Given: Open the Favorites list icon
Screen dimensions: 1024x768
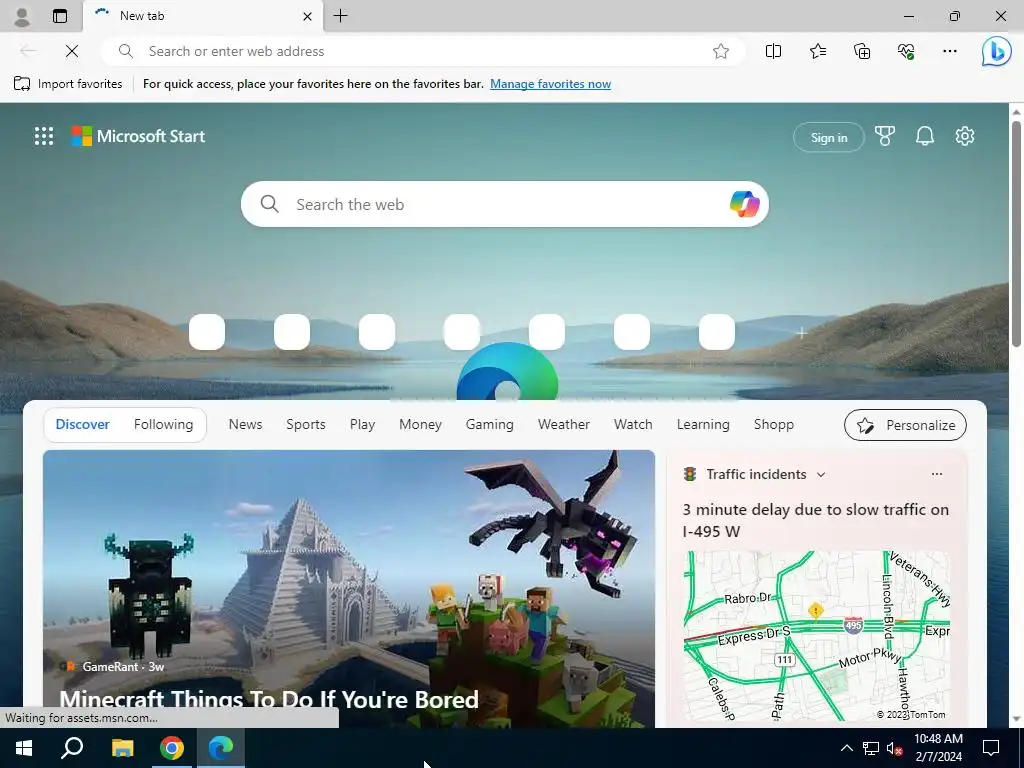Looking at the screenshot, I should point(818,51).
